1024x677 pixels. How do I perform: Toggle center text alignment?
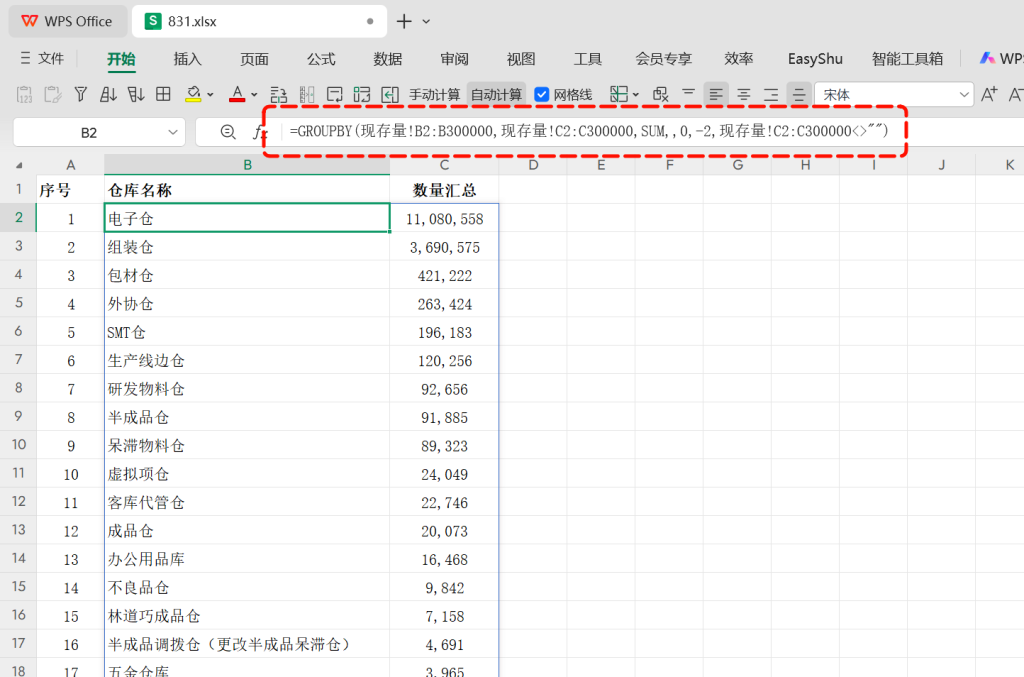(x=744, y=95)
